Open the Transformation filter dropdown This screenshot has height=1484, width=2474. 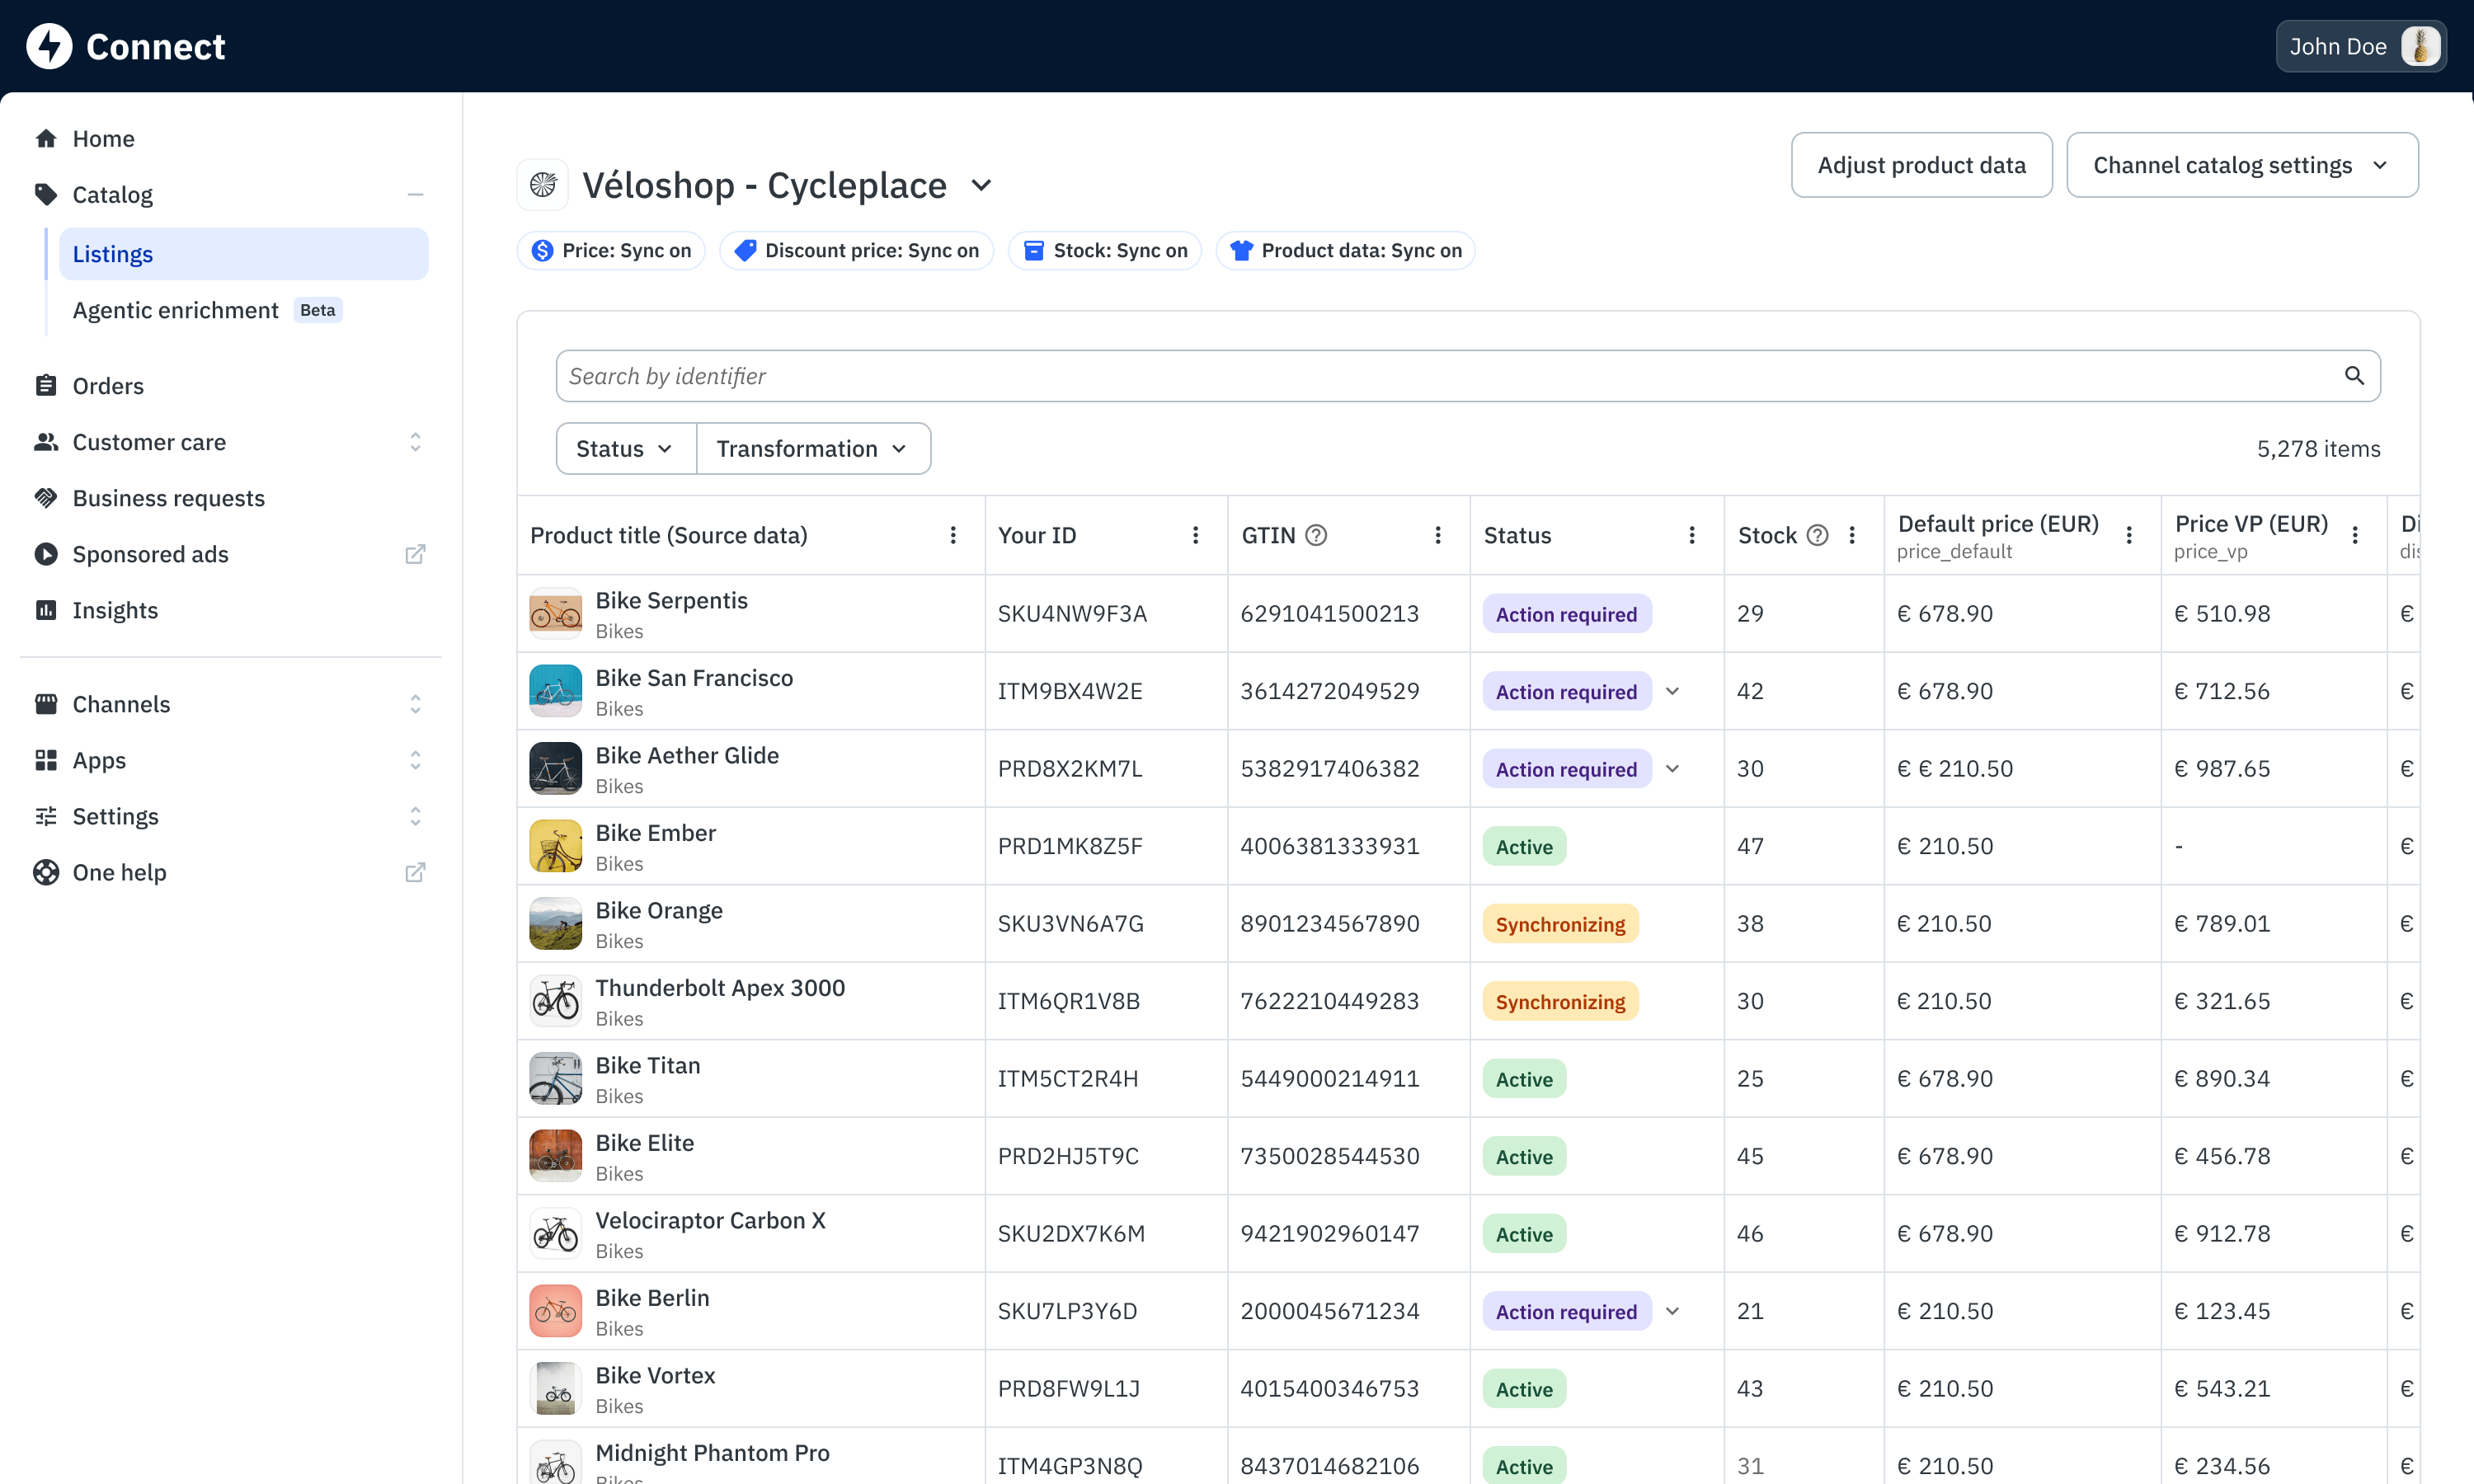(x=813, y=449)
